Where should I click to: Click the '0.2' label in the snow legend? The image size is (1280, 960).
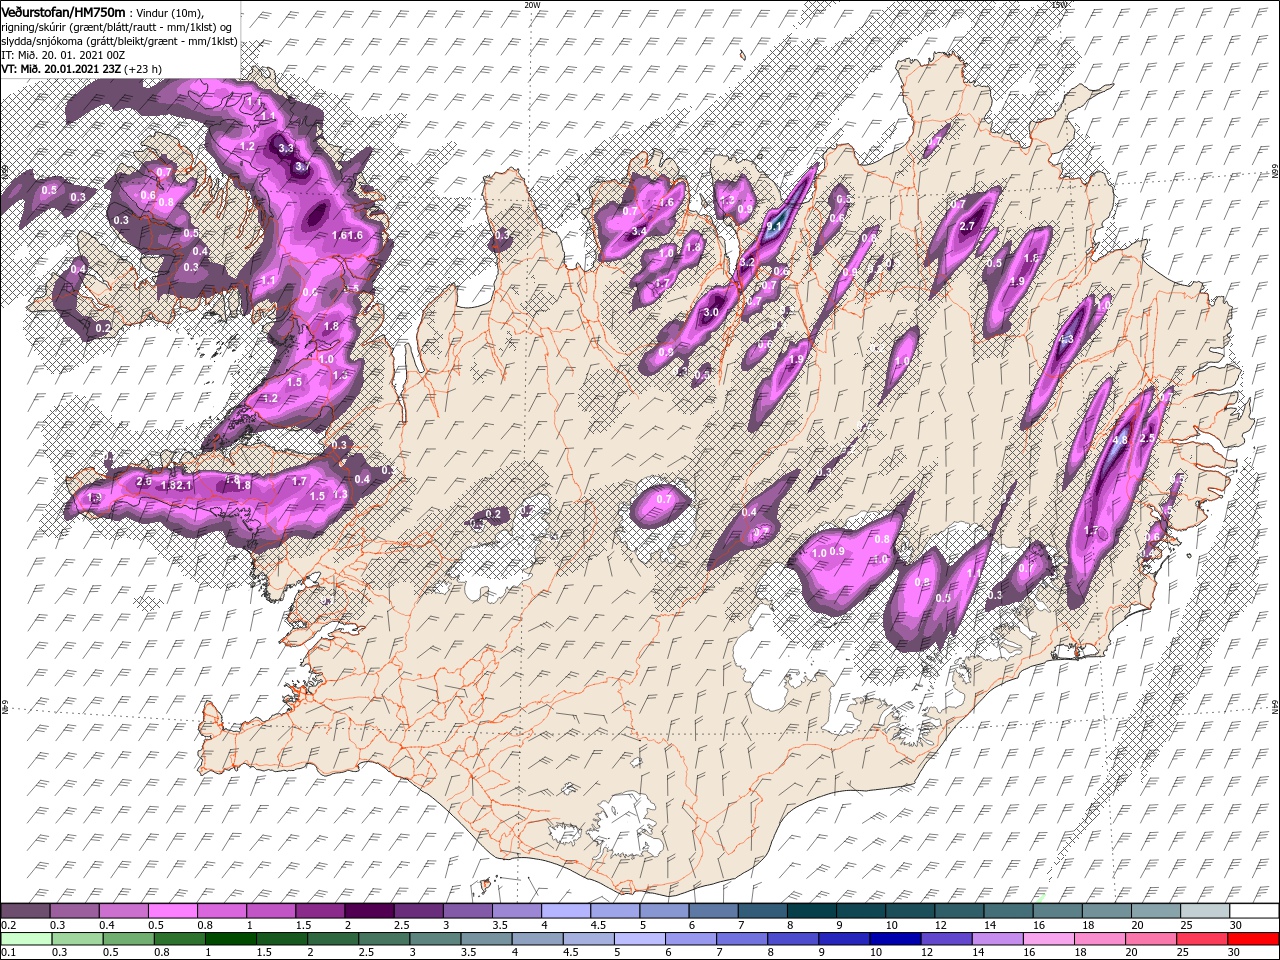click(9, 925)
